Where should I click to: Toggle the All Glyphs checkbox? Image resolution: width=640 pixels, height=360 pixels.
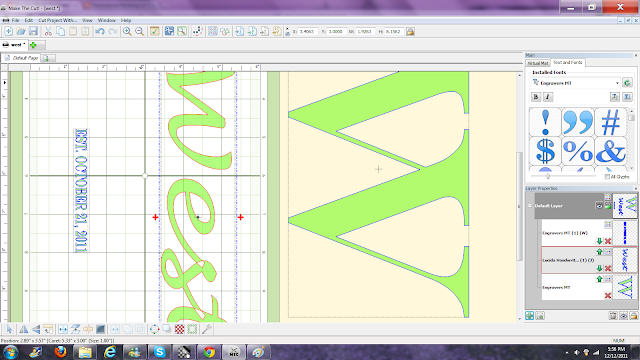pyautogui.click(x=607, y=177)
